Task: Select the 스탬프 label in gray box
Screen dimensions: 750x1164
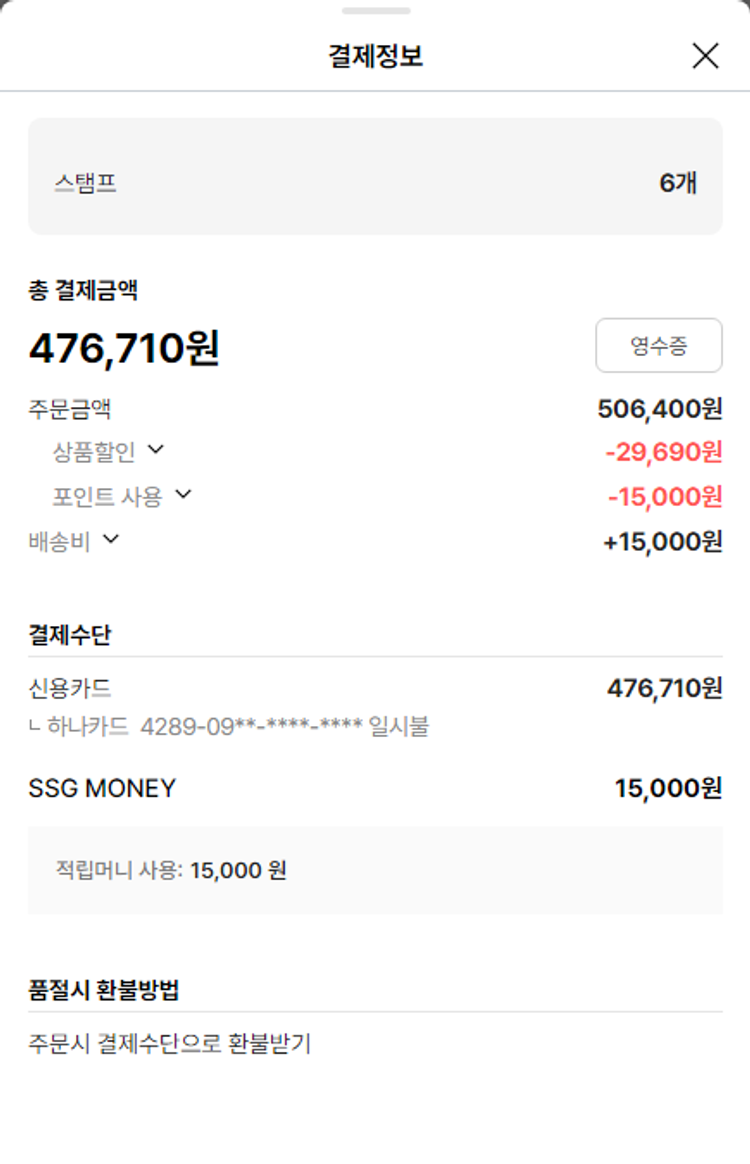Action: click(86, 183)
